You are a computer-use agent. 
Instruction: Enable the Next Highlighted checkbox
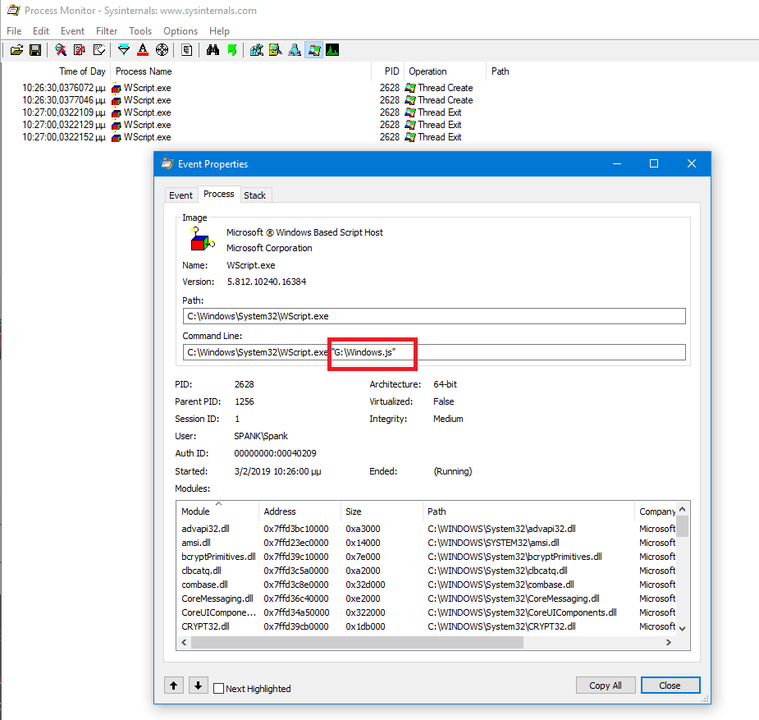tap(219, 689)
